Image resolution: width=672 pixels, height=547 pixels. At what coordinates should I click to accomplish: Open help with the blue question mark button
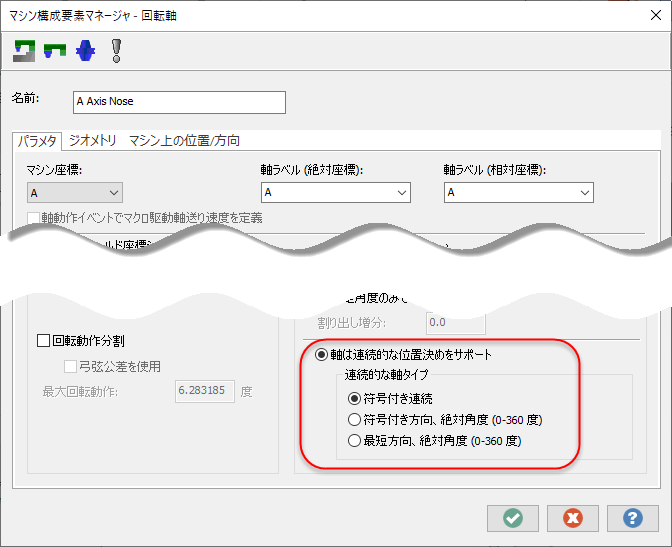coord(633,518)
